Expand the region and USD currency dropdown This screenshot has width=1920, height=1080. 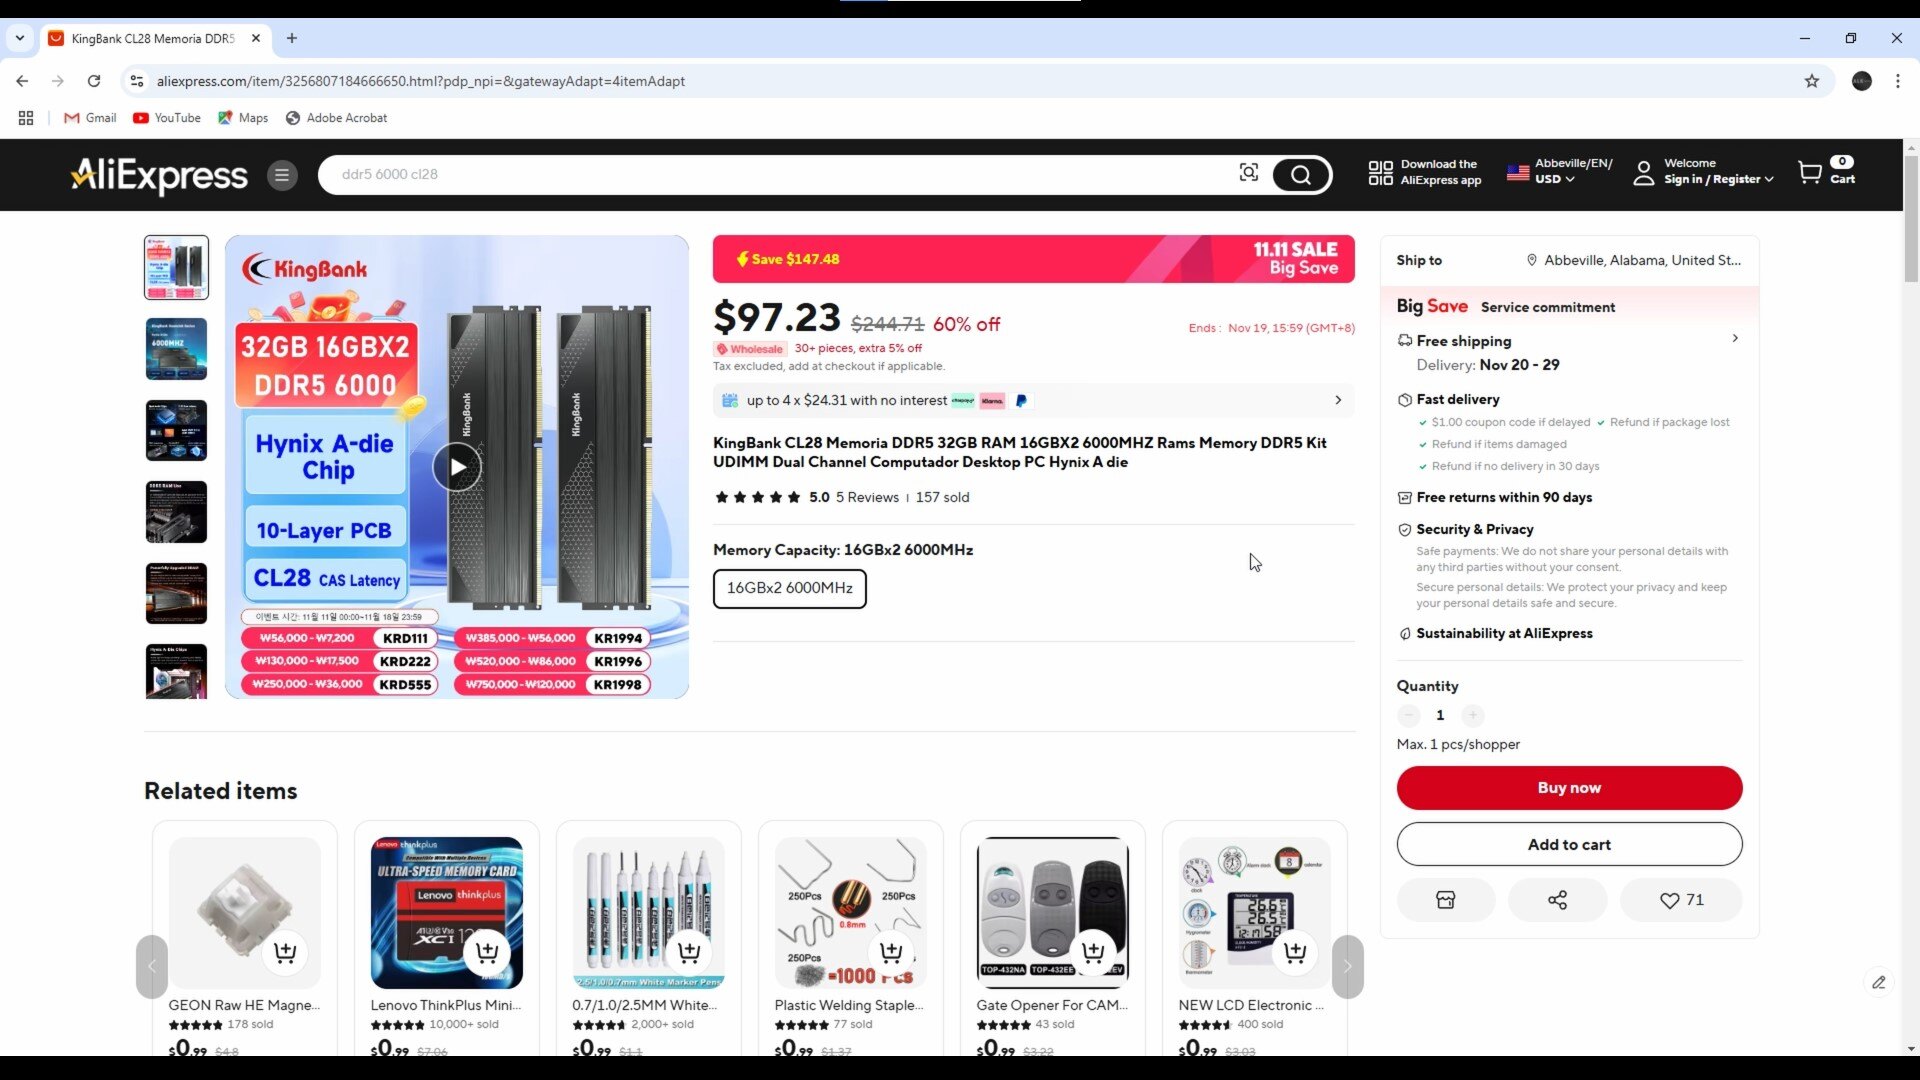pos(1559,172)
